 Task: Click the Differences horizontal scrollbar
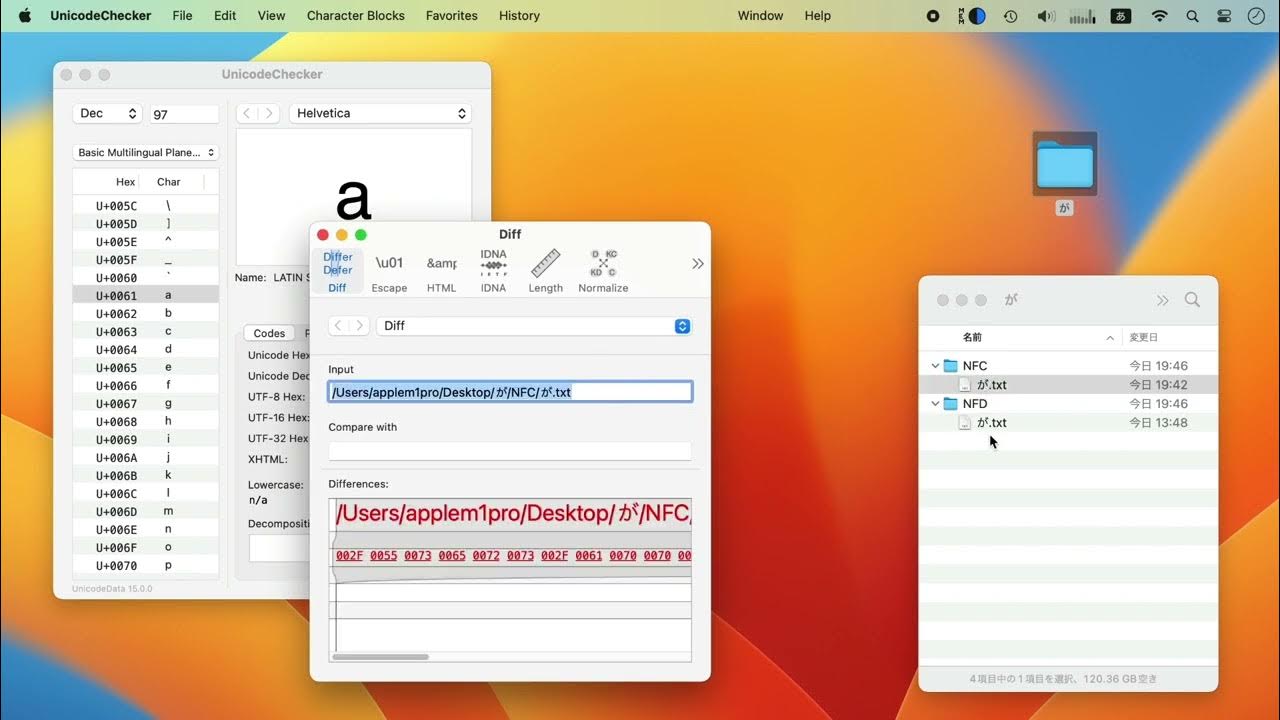(381, 657)
